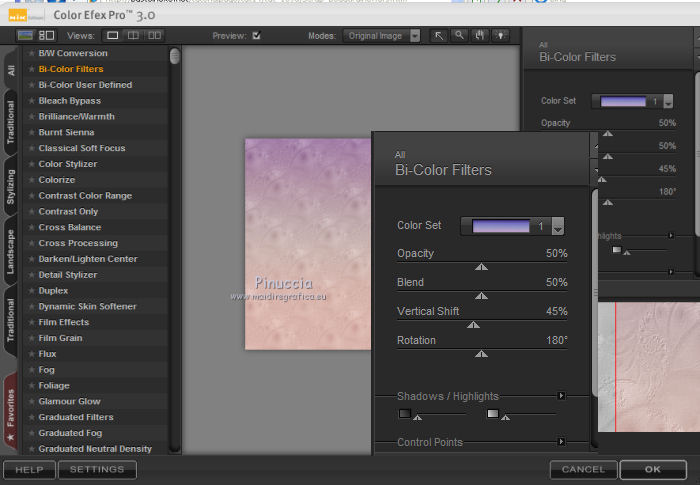Star the B/W Conversion filter

[32, 53]
